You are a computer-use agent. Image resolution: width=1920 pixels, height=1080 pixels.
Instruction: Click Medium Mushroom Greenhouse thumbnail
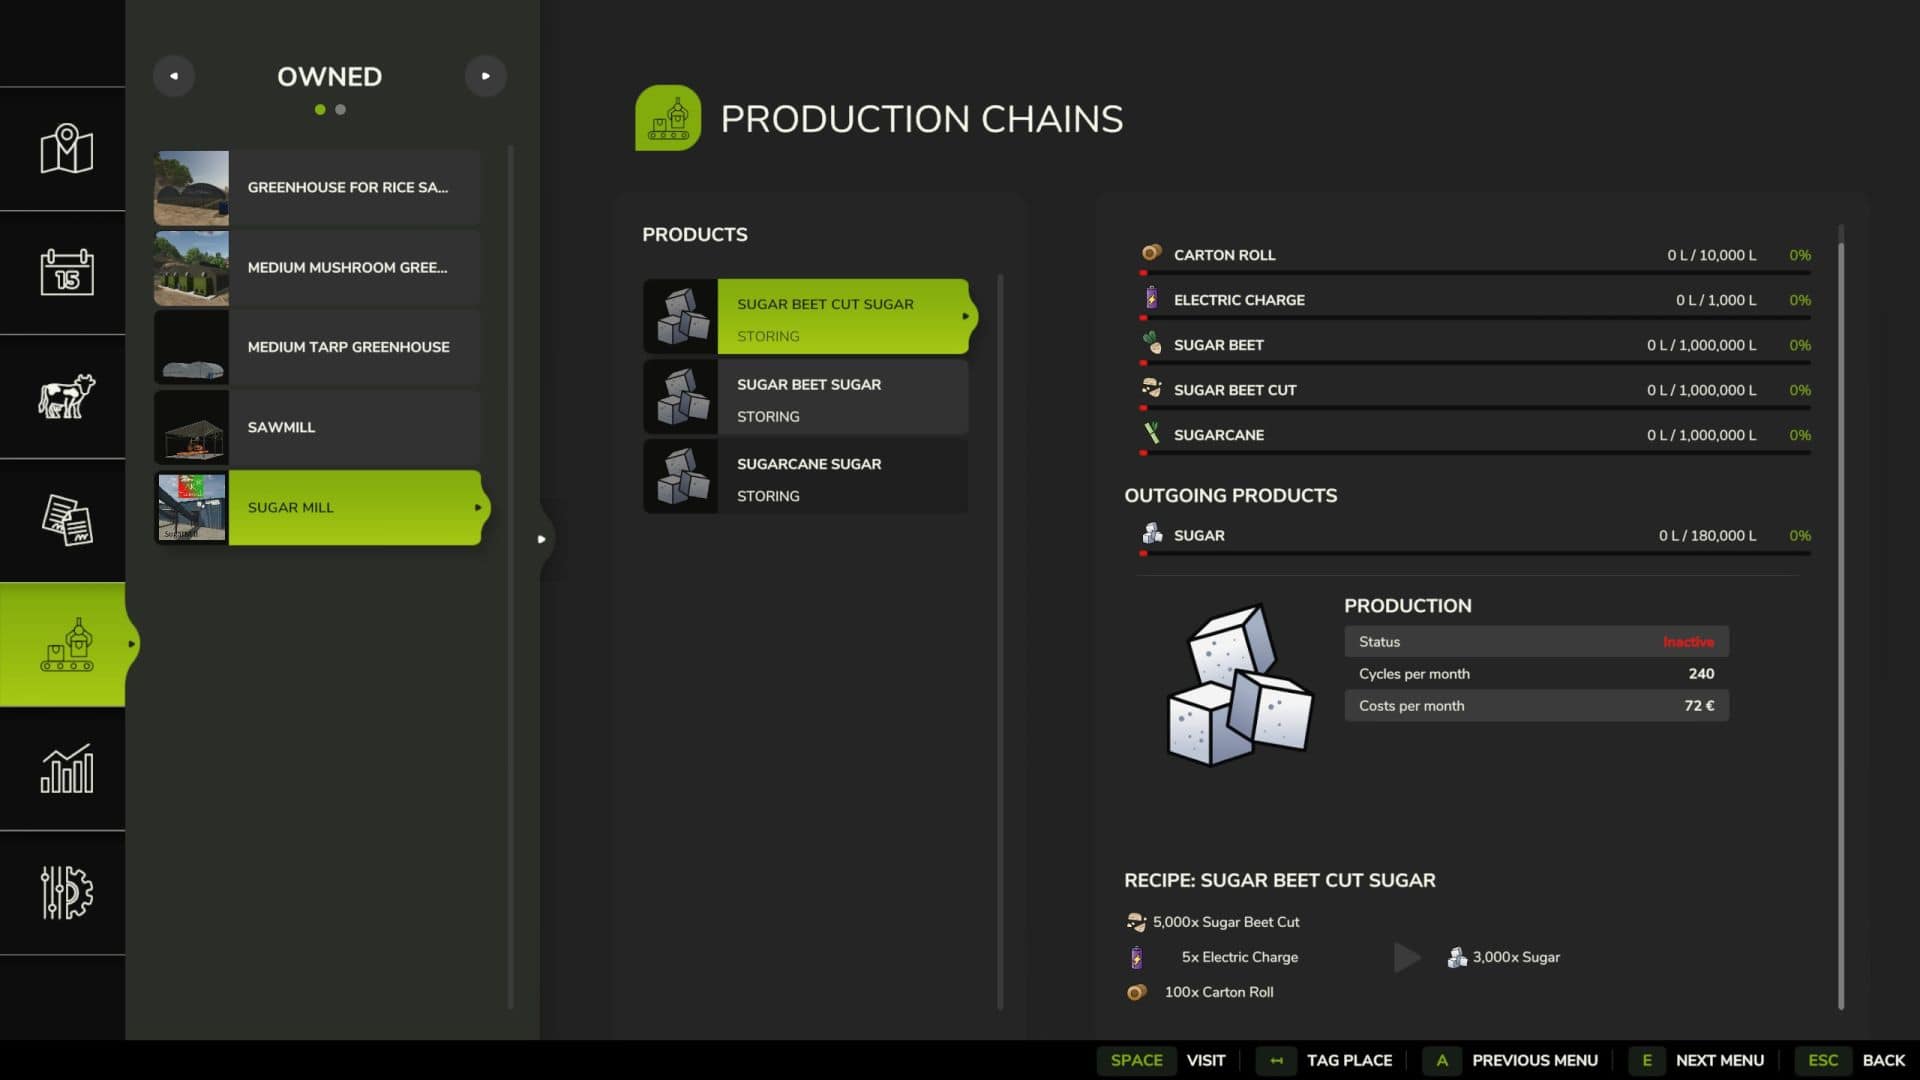point(191,268)
